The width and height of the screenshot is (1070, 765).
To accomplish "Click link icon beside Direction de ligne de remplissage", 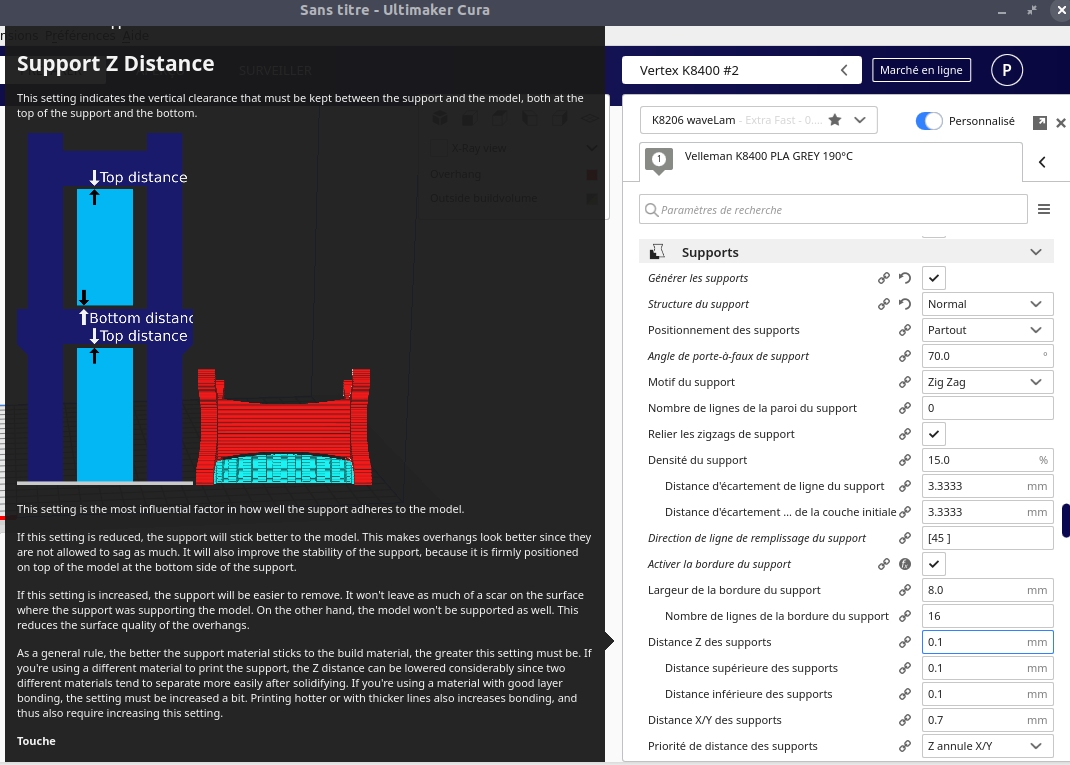I will point(905,538).
